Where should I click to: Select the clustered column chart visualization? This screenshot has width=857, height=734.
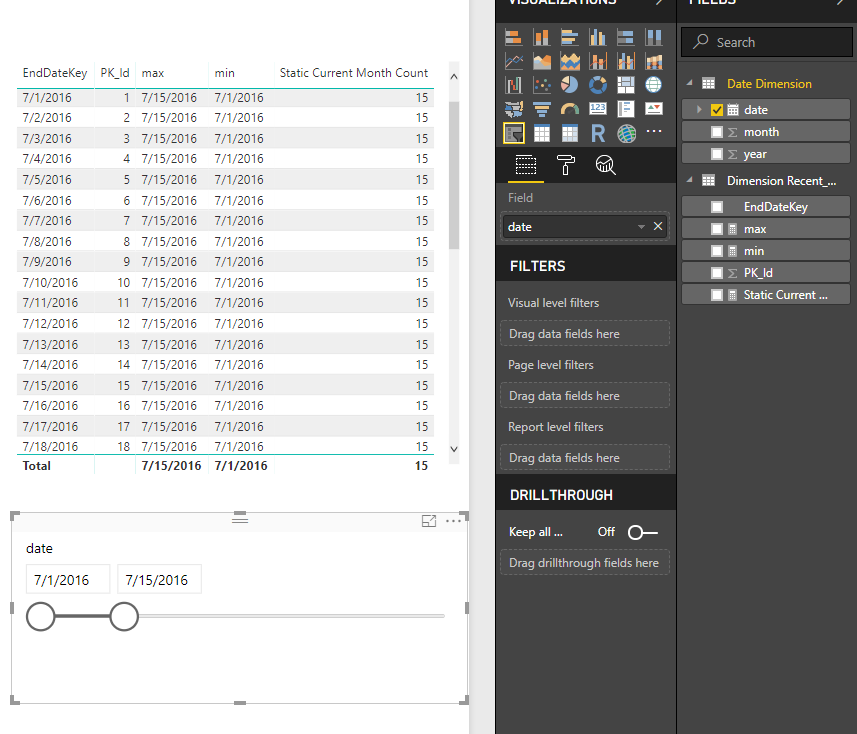click(597, 37)
